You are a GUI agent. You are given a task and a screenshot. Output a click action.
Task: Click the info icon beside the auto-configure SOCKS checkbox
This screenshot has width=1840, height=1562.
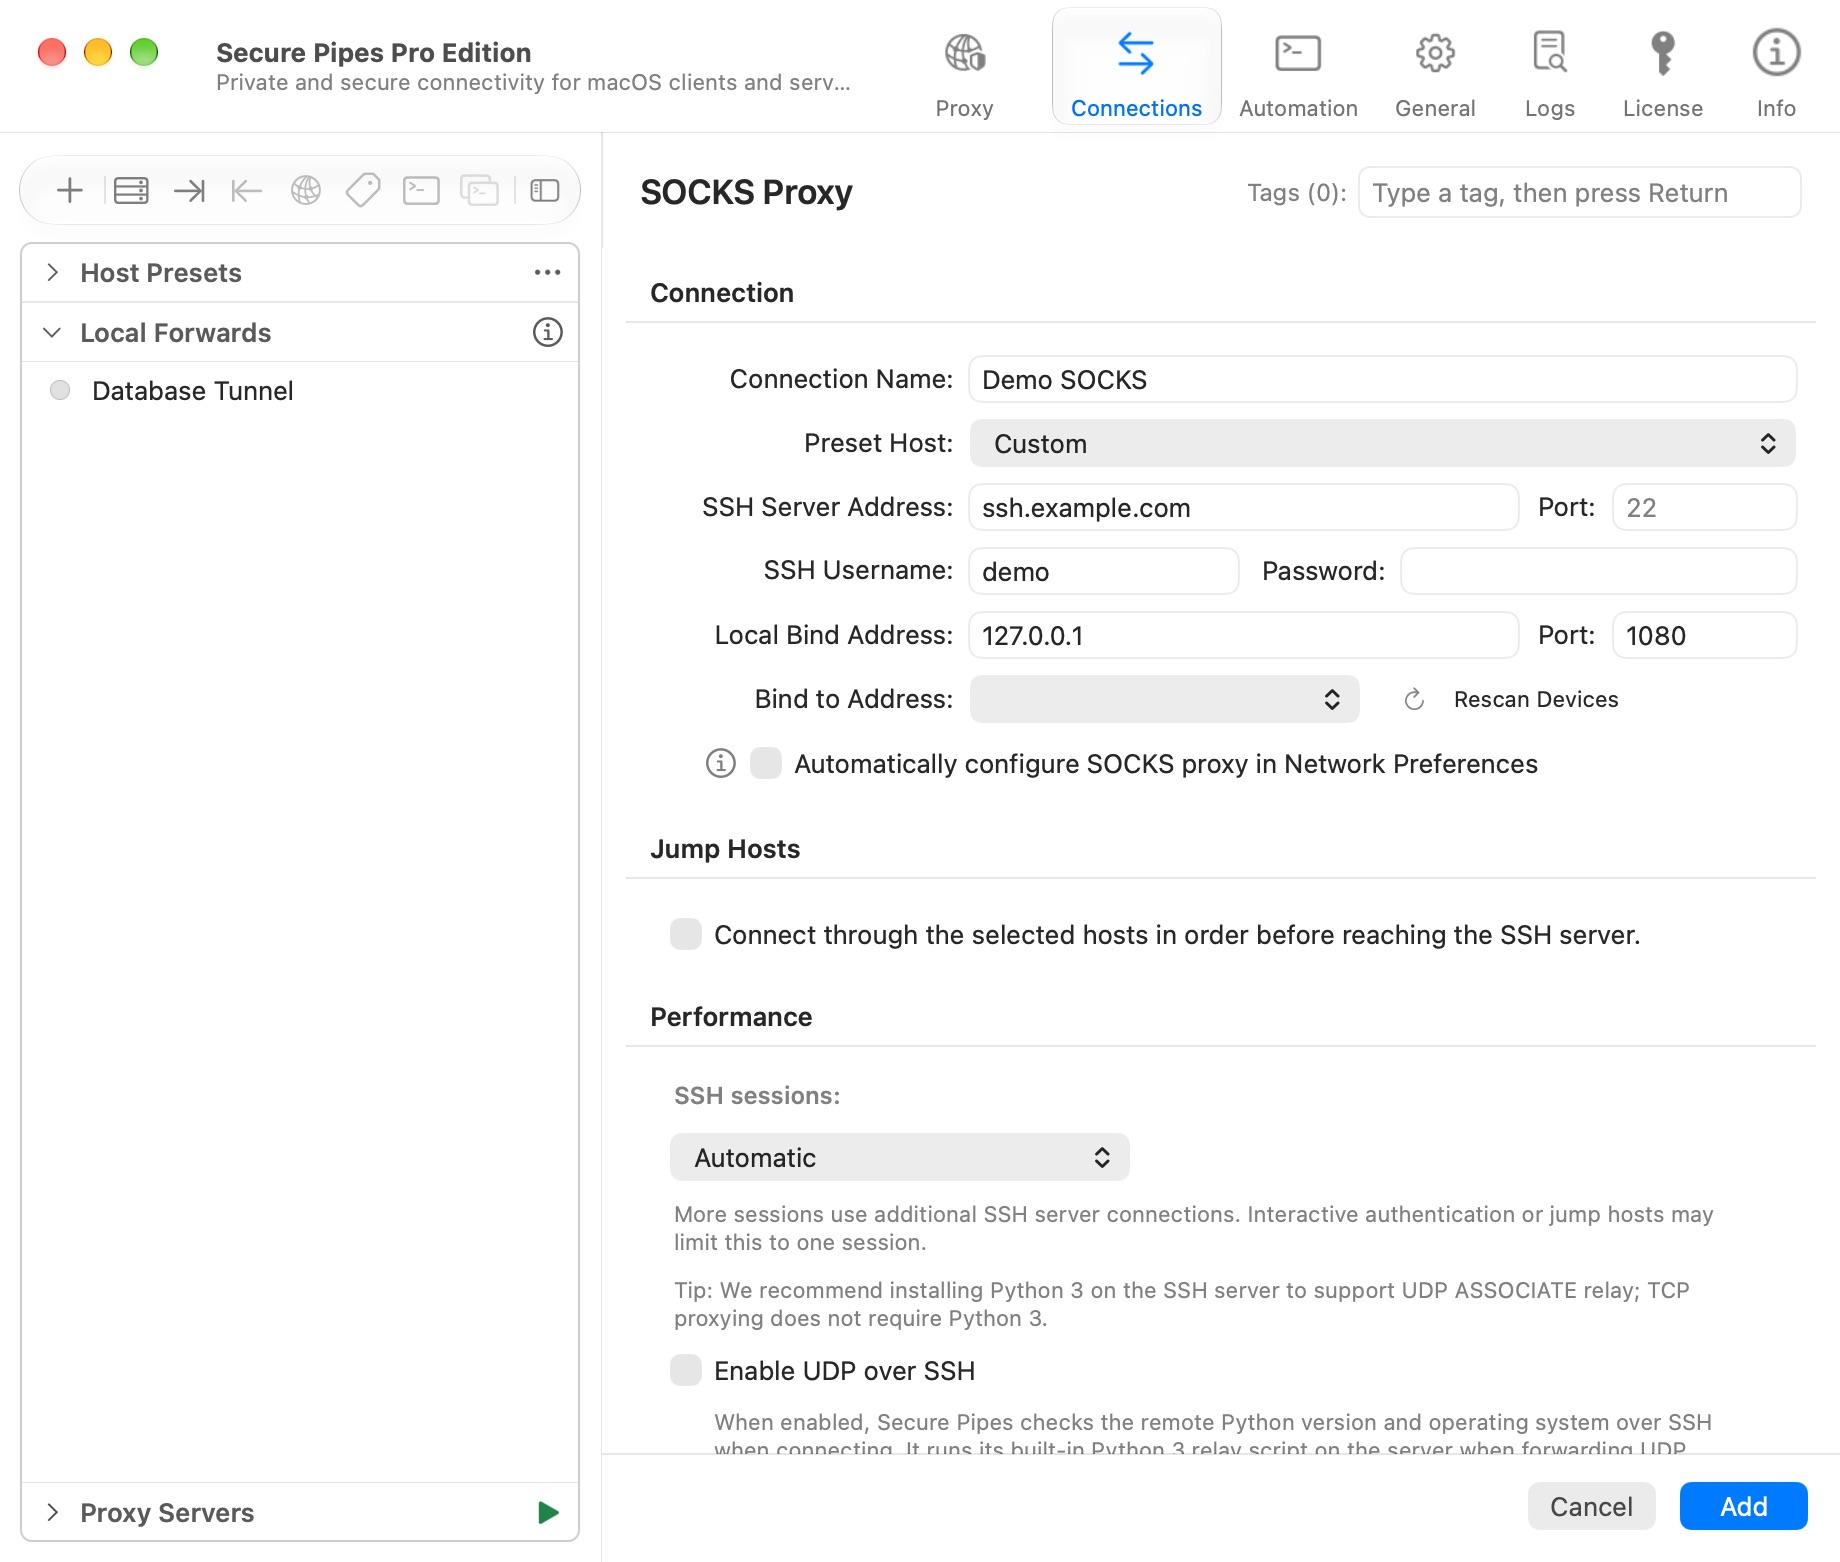[721, 763]
